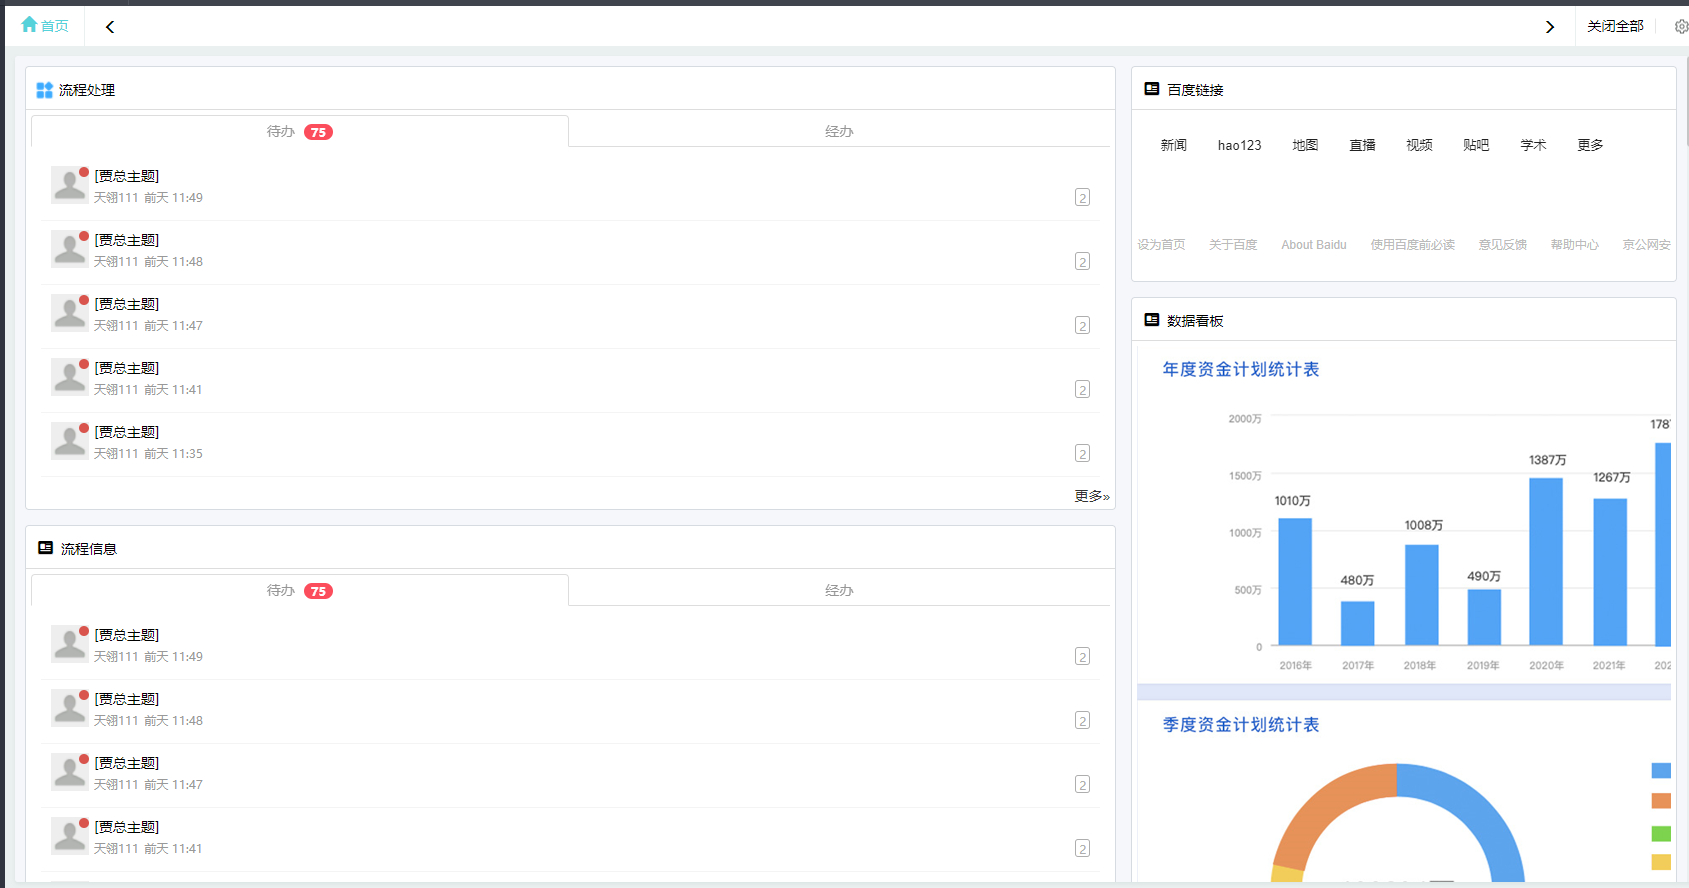Click the avatar of the 11:49 item in 流程处理
1689x888 pixels.
pos(69,185)
